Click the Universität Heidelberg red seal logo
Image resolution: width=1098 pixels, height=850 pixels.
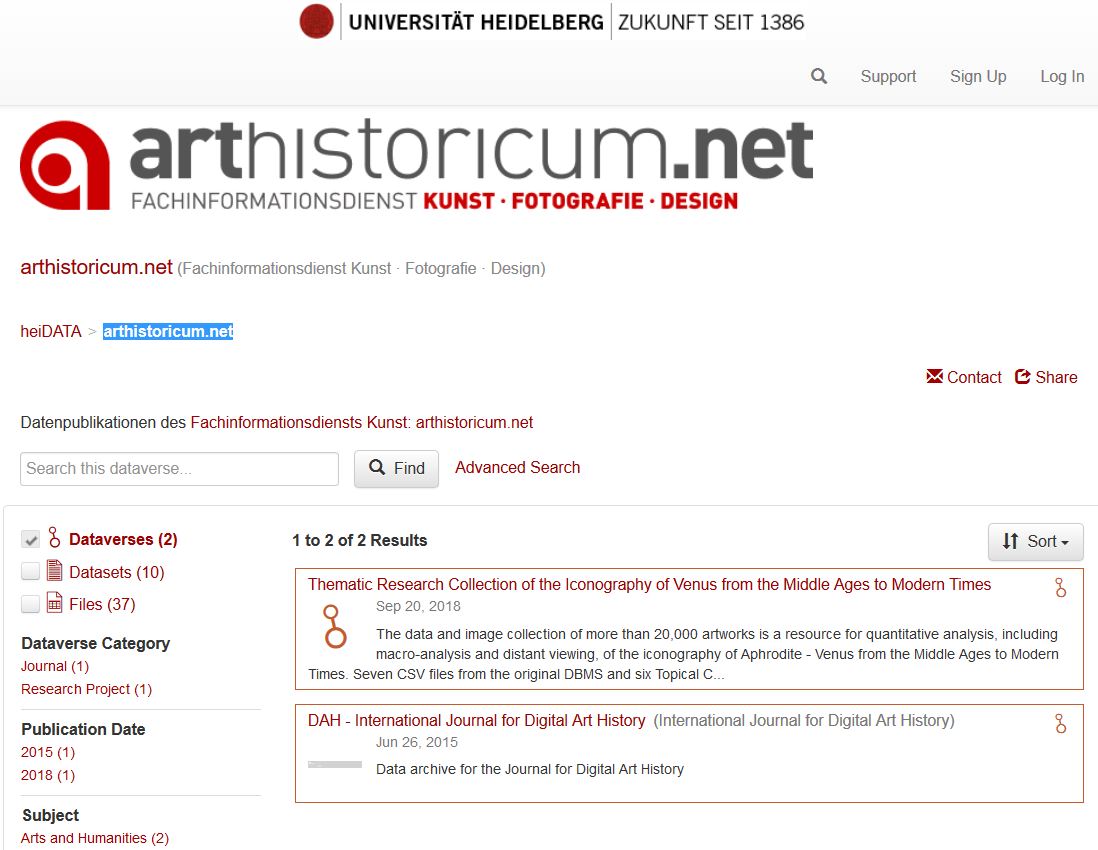pos(316,21)
